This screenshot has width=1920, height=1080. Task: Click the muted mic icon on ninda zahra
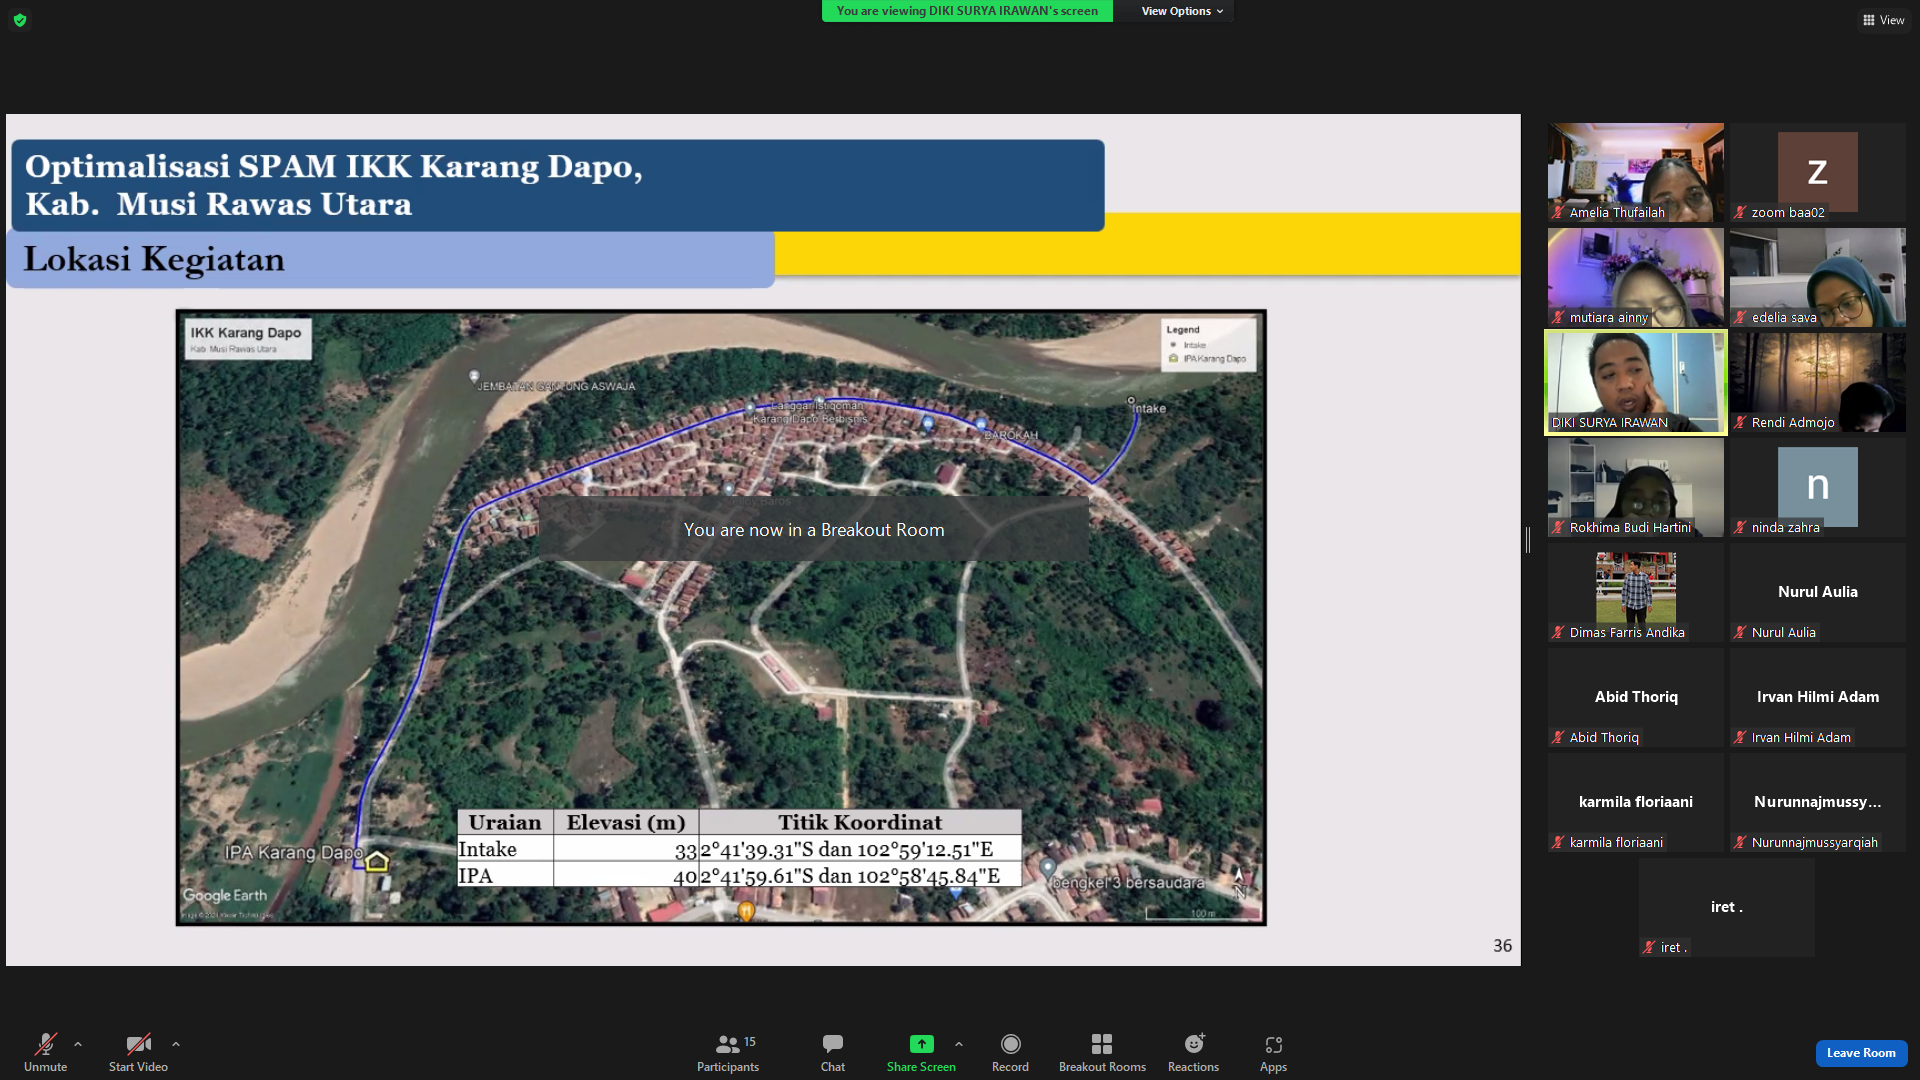click(1740, 527)
